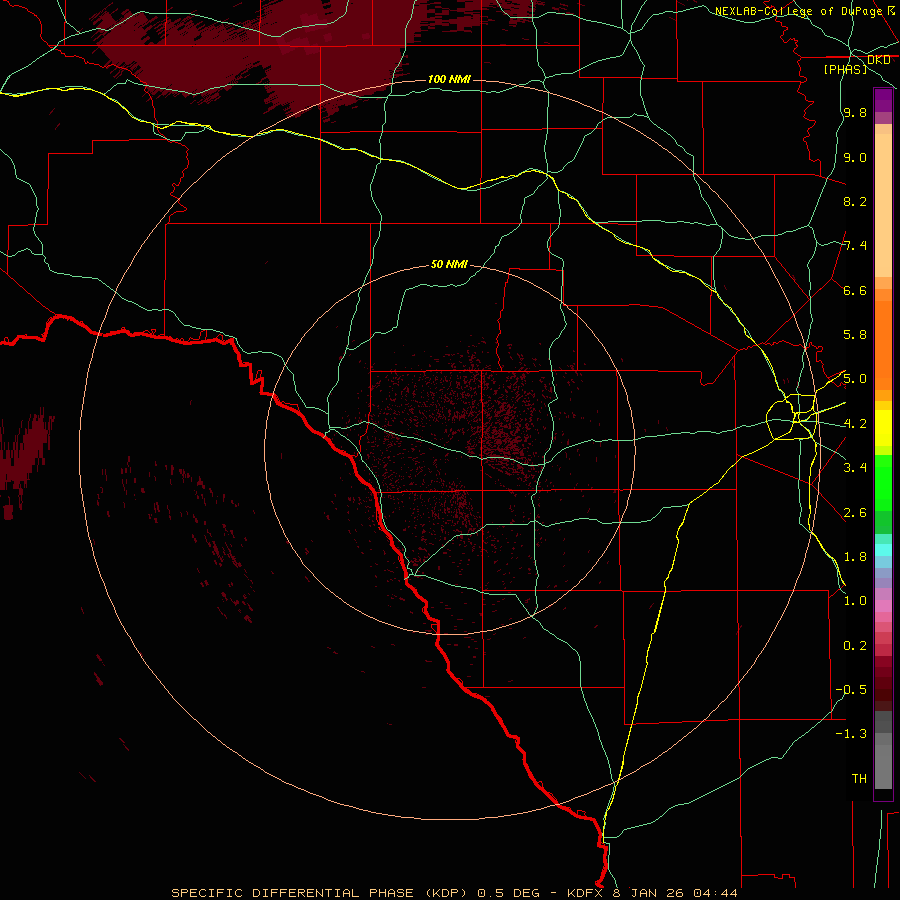
Task: Click the 8.2 scale value
Action: (855, 201)
